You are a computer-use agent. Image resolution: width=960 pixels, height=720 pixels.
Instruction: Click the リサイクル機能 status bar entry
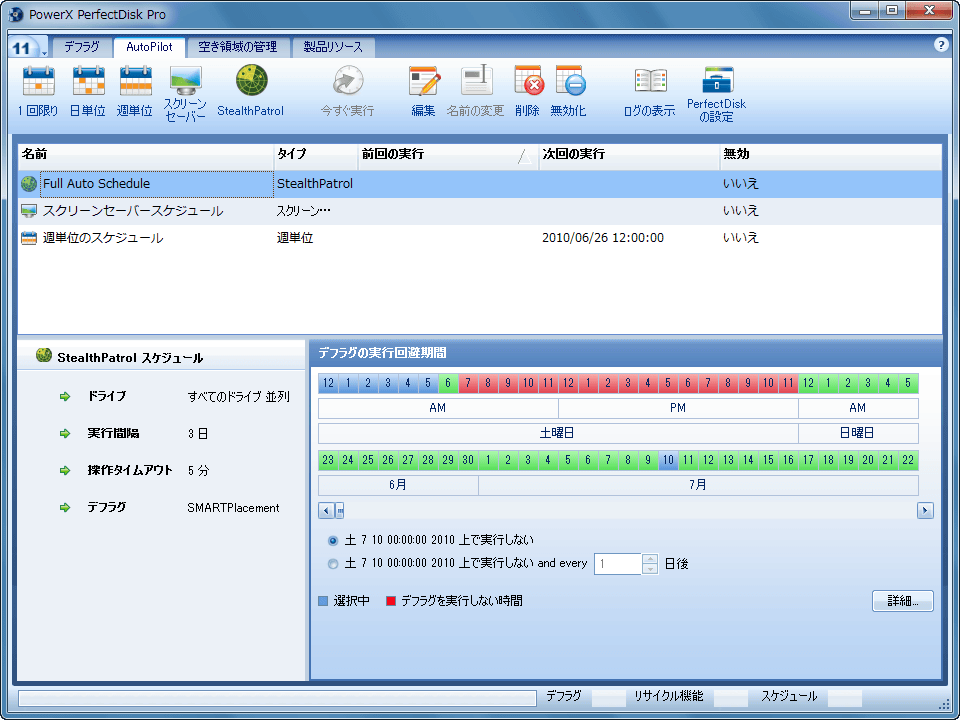(669, 696)
